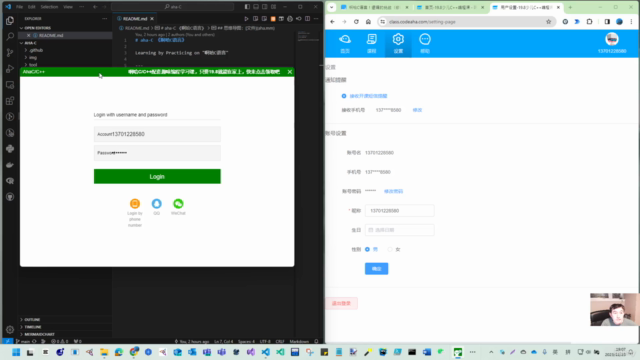Viewport: 640px width, 360px height.
Task: Open Chrome side panel icon
Action: pyautogui.click(x=607, y=22)
